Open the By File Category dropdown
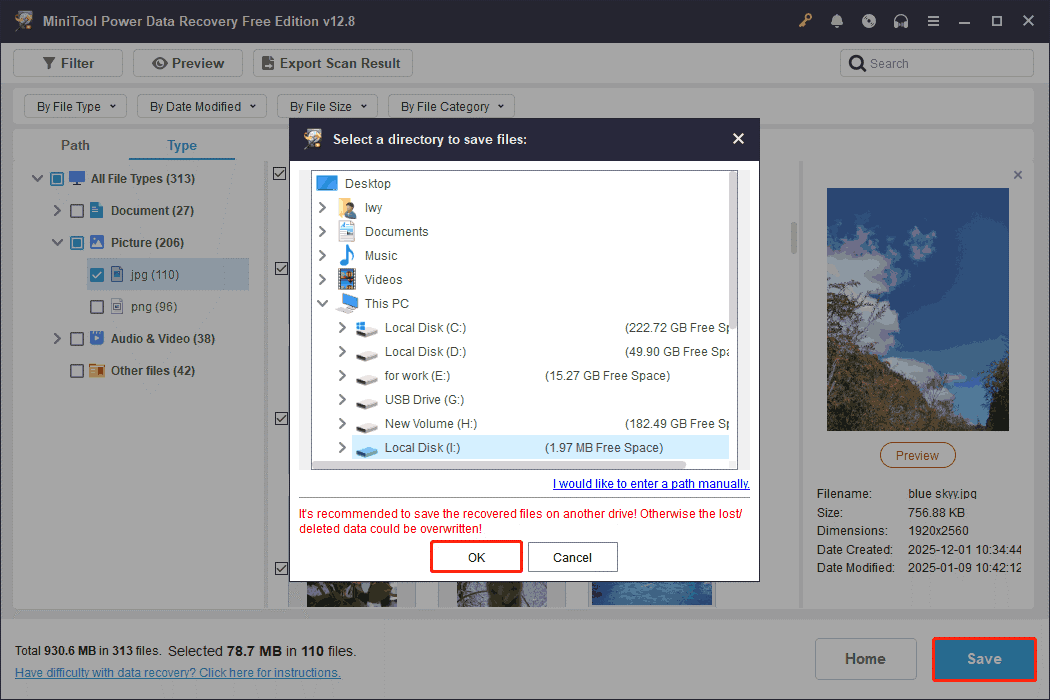Viewport: 1050px width, 700px height. pyautogui.click(x=451, y=105)
